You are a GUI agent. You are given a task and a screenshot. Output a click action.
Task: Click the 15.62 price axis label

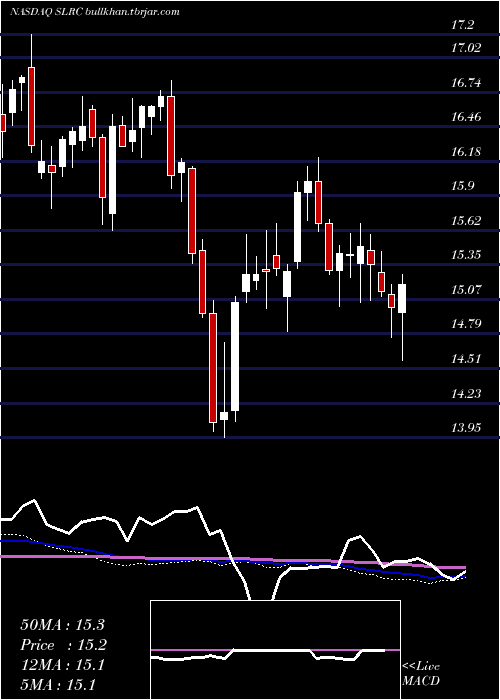click(x=466, y=221)
